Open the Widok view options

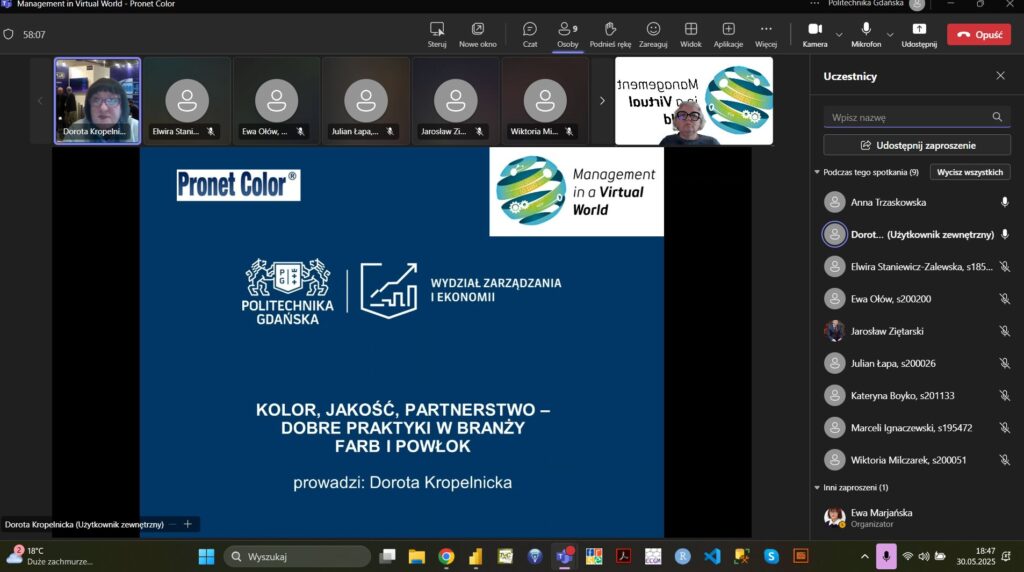point(690,35)
